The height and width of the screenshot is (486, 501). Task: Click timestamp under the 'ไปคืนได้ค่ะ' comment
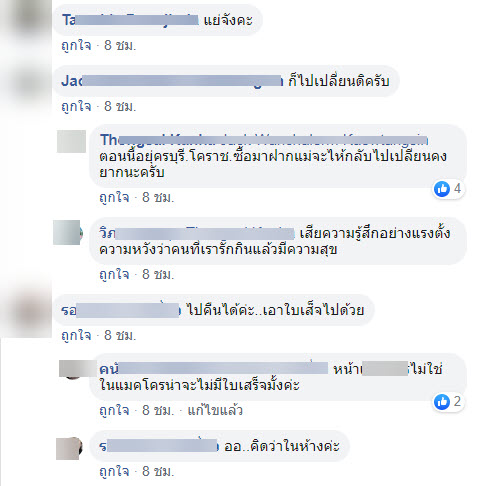point(120,335)
